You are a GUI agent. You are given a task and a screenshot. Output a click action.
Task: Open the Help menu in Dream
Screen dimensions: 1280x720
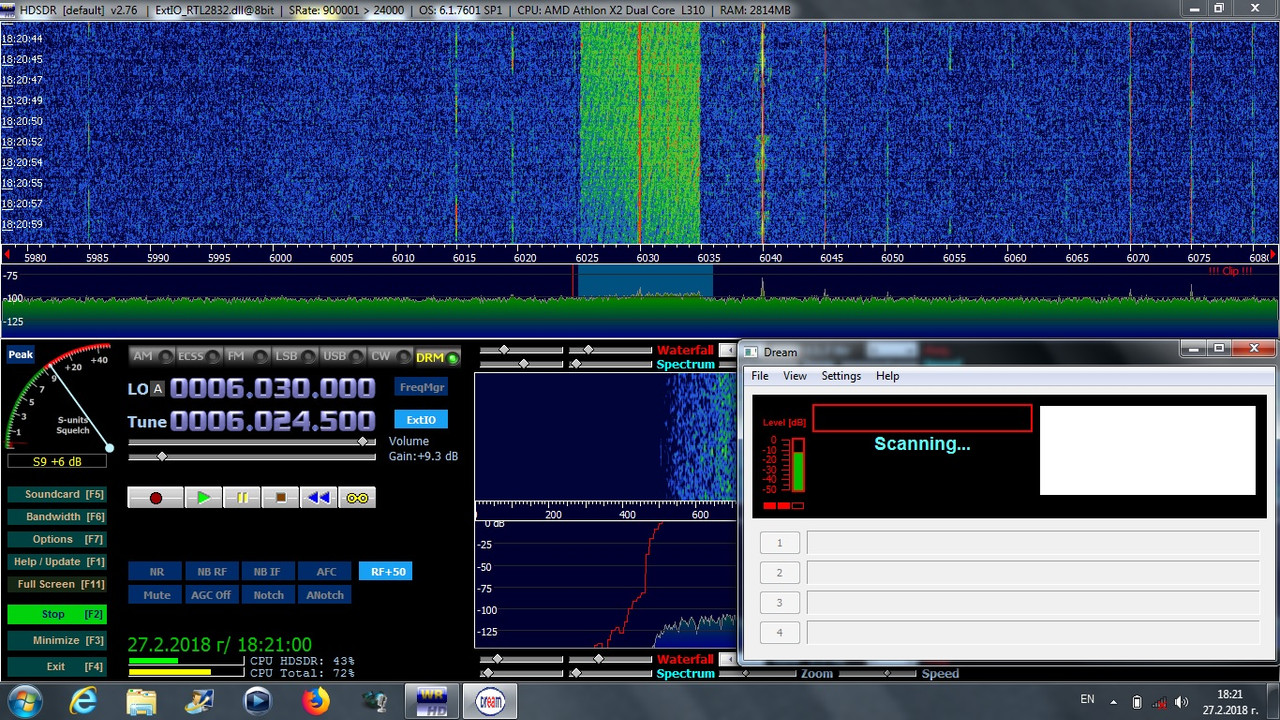[887, 376]
